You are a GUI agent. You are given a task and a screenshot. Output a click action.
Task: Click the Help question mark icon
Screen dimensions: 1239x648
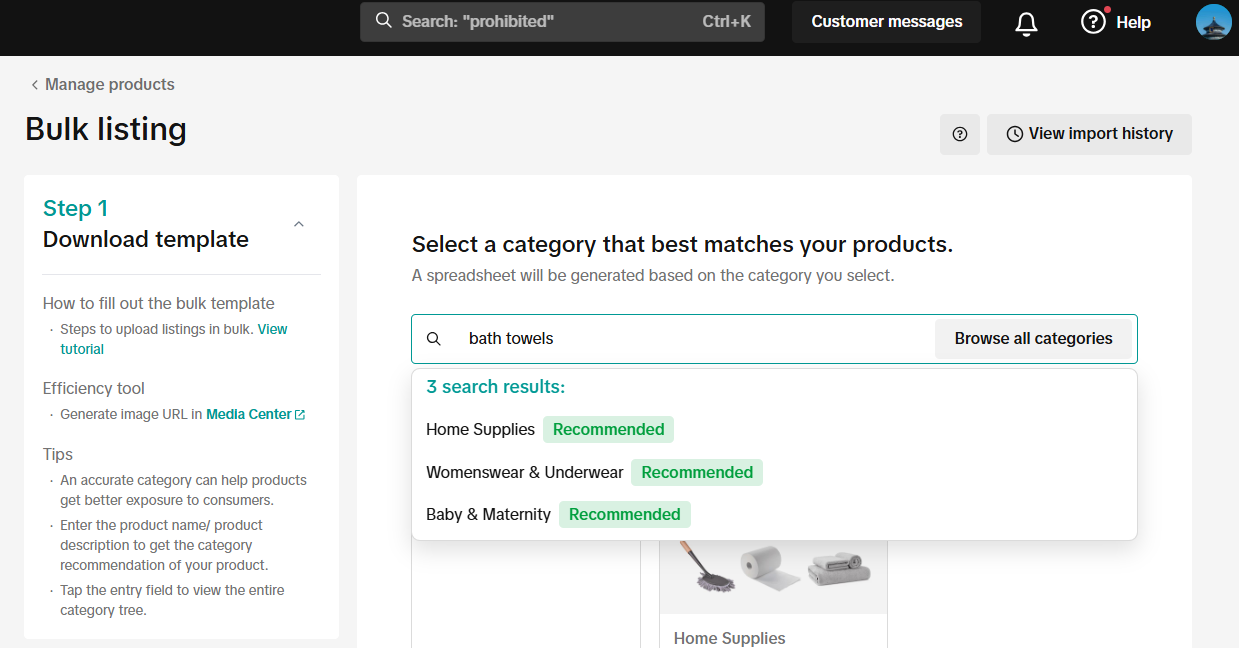(1093, 22)
